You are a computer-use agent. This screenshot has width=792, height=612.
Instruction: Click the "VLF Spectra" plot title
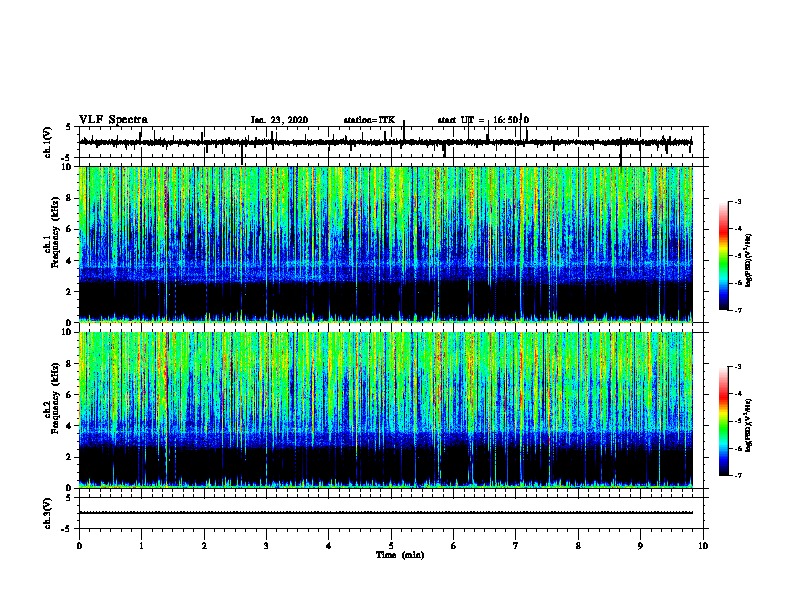113,120
